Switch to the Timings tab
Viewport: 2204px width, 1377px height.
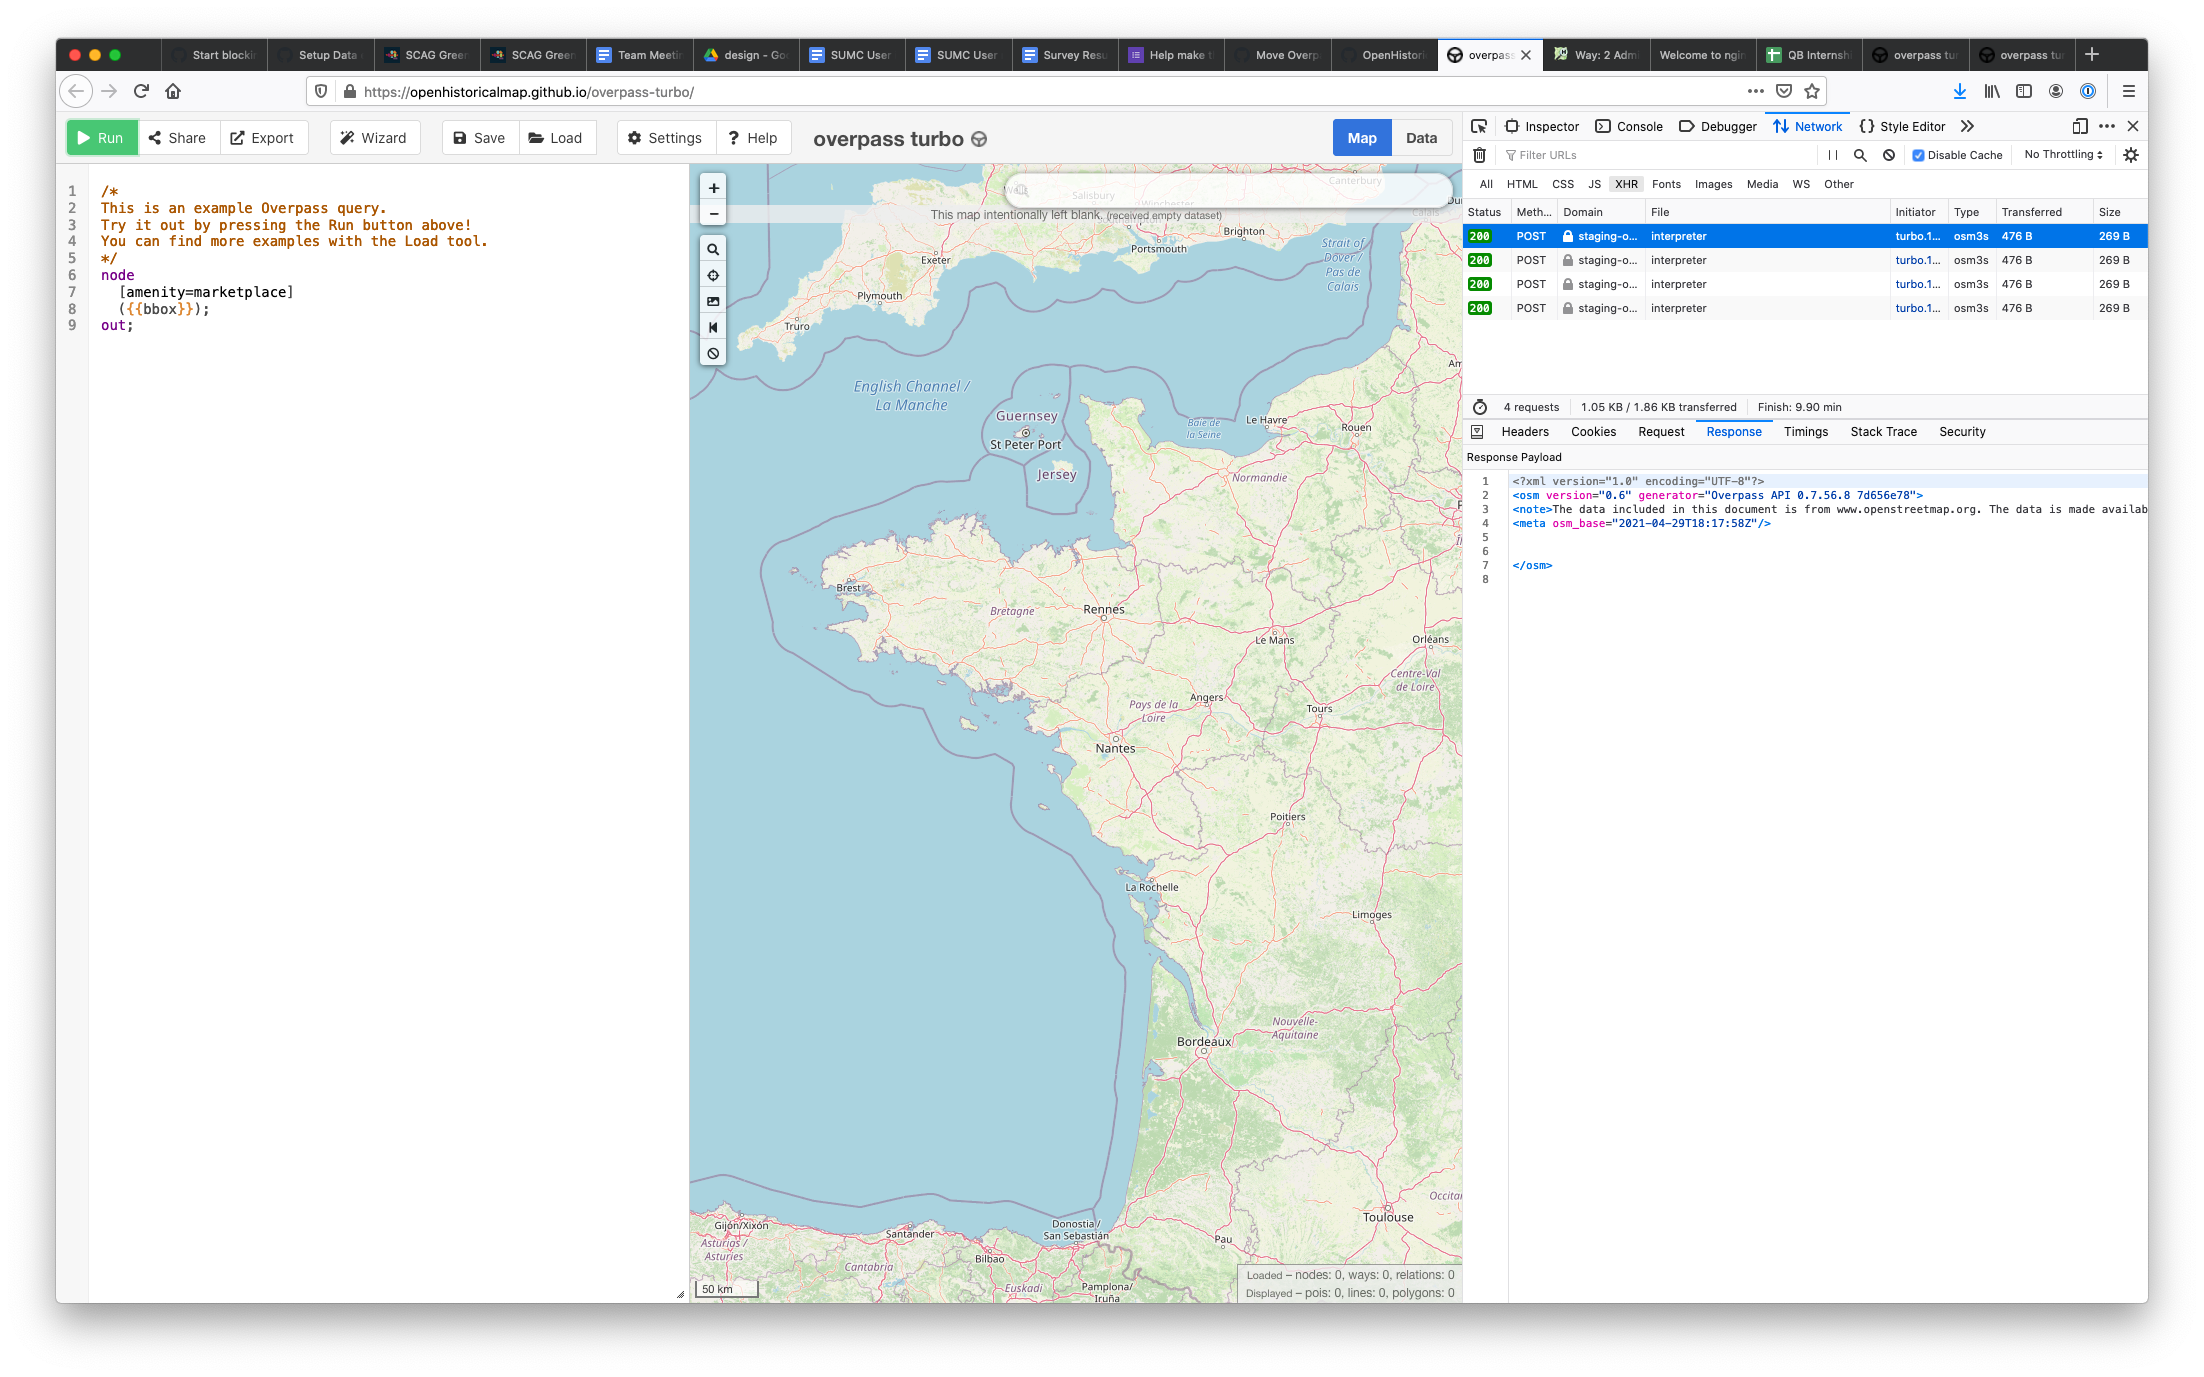(1806, 431)
